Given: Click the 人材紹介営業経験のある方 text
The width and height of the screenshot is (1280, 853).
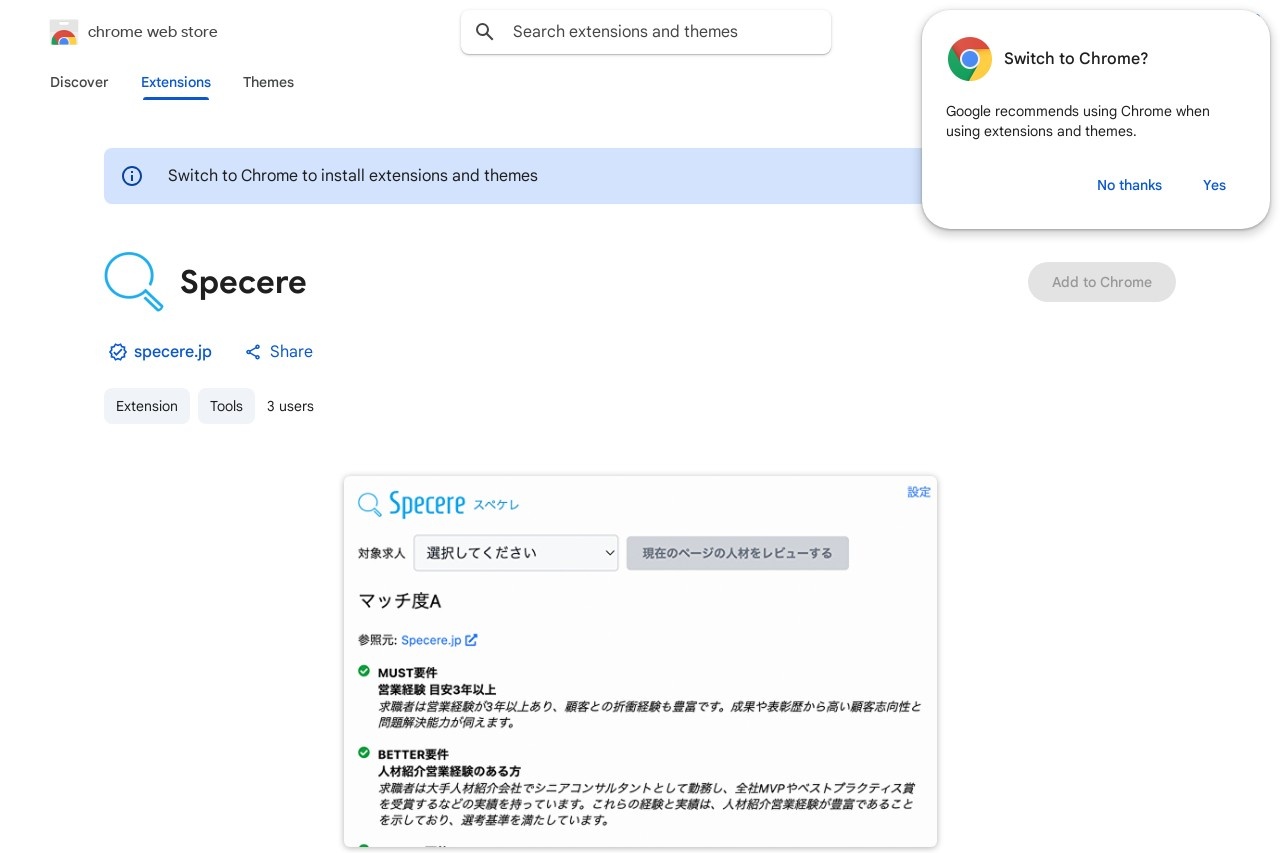Looking at the screenshot, I should tap(450, 771).
